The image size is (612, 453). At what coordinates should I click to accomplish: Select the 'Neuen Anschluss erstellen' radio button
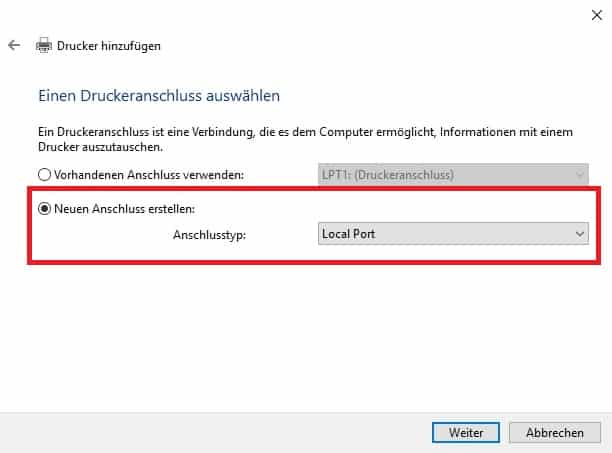(44, 209)
